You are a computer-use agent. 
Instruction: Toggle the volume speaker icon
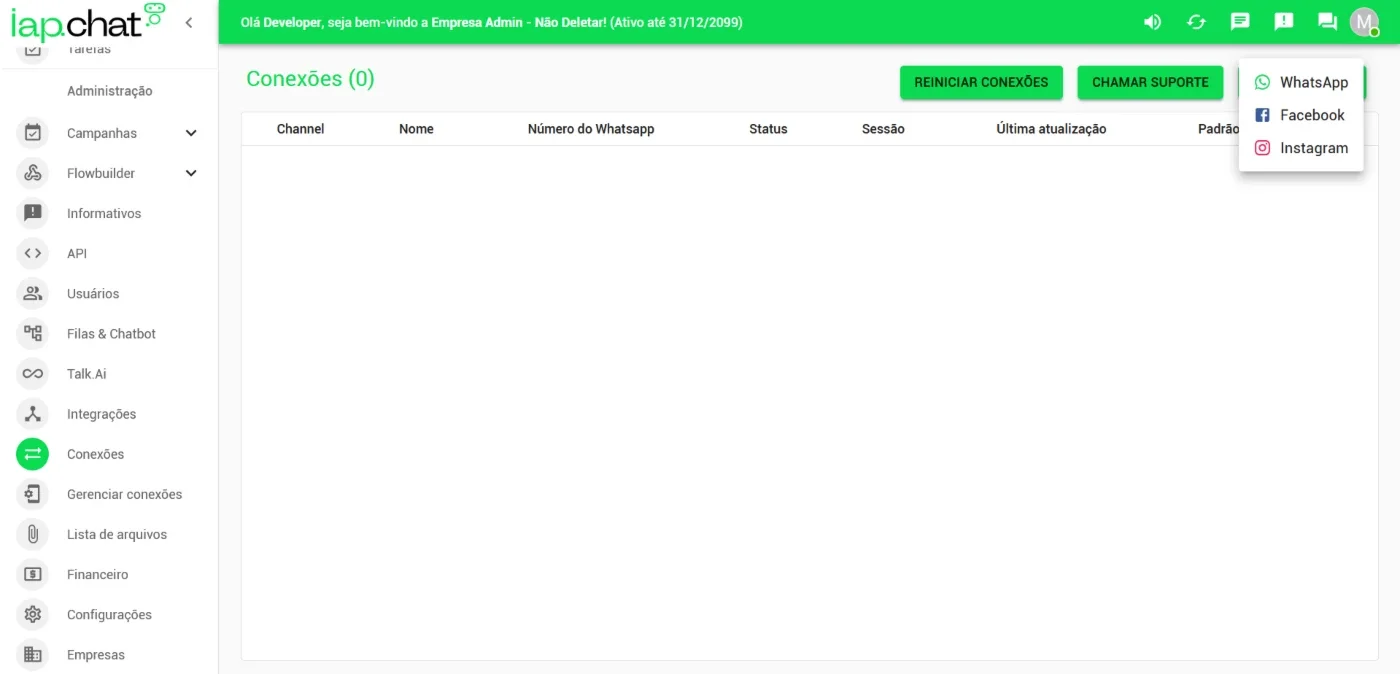pyautogui.click(x=1152, y=22)
